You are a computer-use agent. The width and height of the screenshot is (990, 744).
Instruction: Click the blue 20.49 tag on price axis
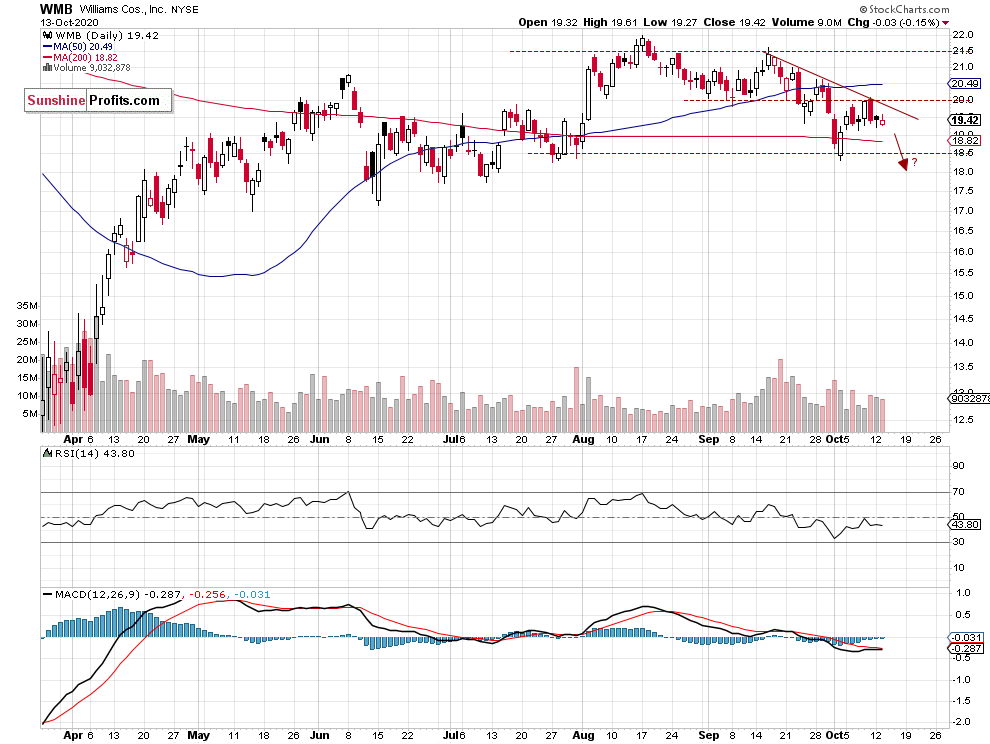(x=965, y=83)
